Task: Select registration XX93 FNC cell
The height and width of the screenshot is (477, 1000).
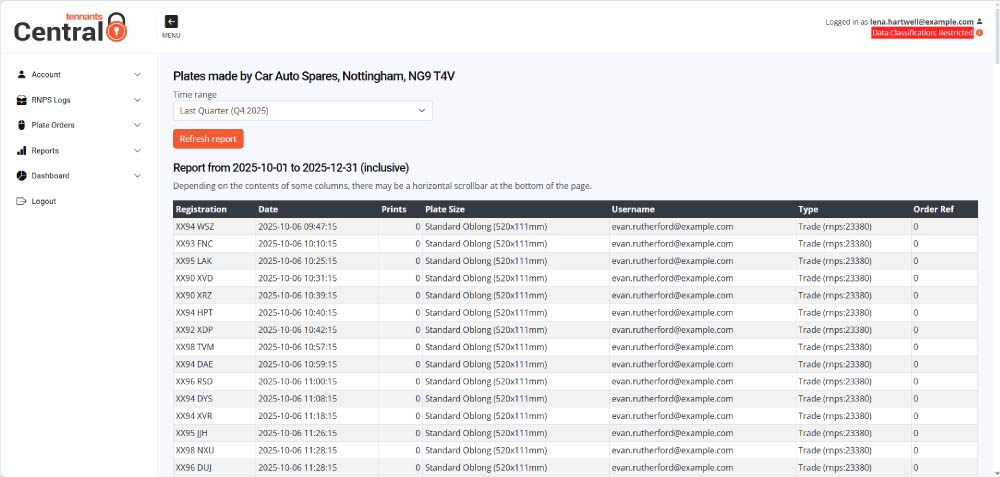Action: click(214, 244)
